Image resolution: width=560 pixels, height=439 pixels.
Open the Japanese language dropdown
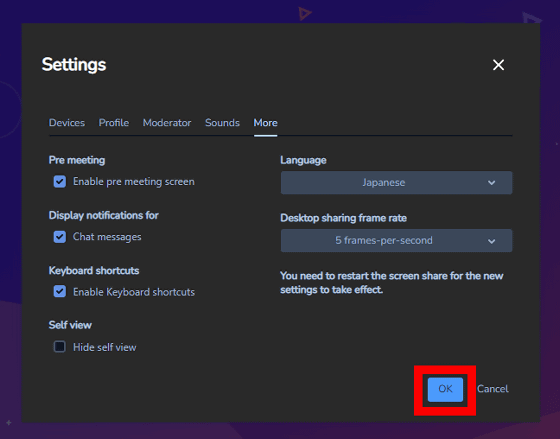coord(396,183)
